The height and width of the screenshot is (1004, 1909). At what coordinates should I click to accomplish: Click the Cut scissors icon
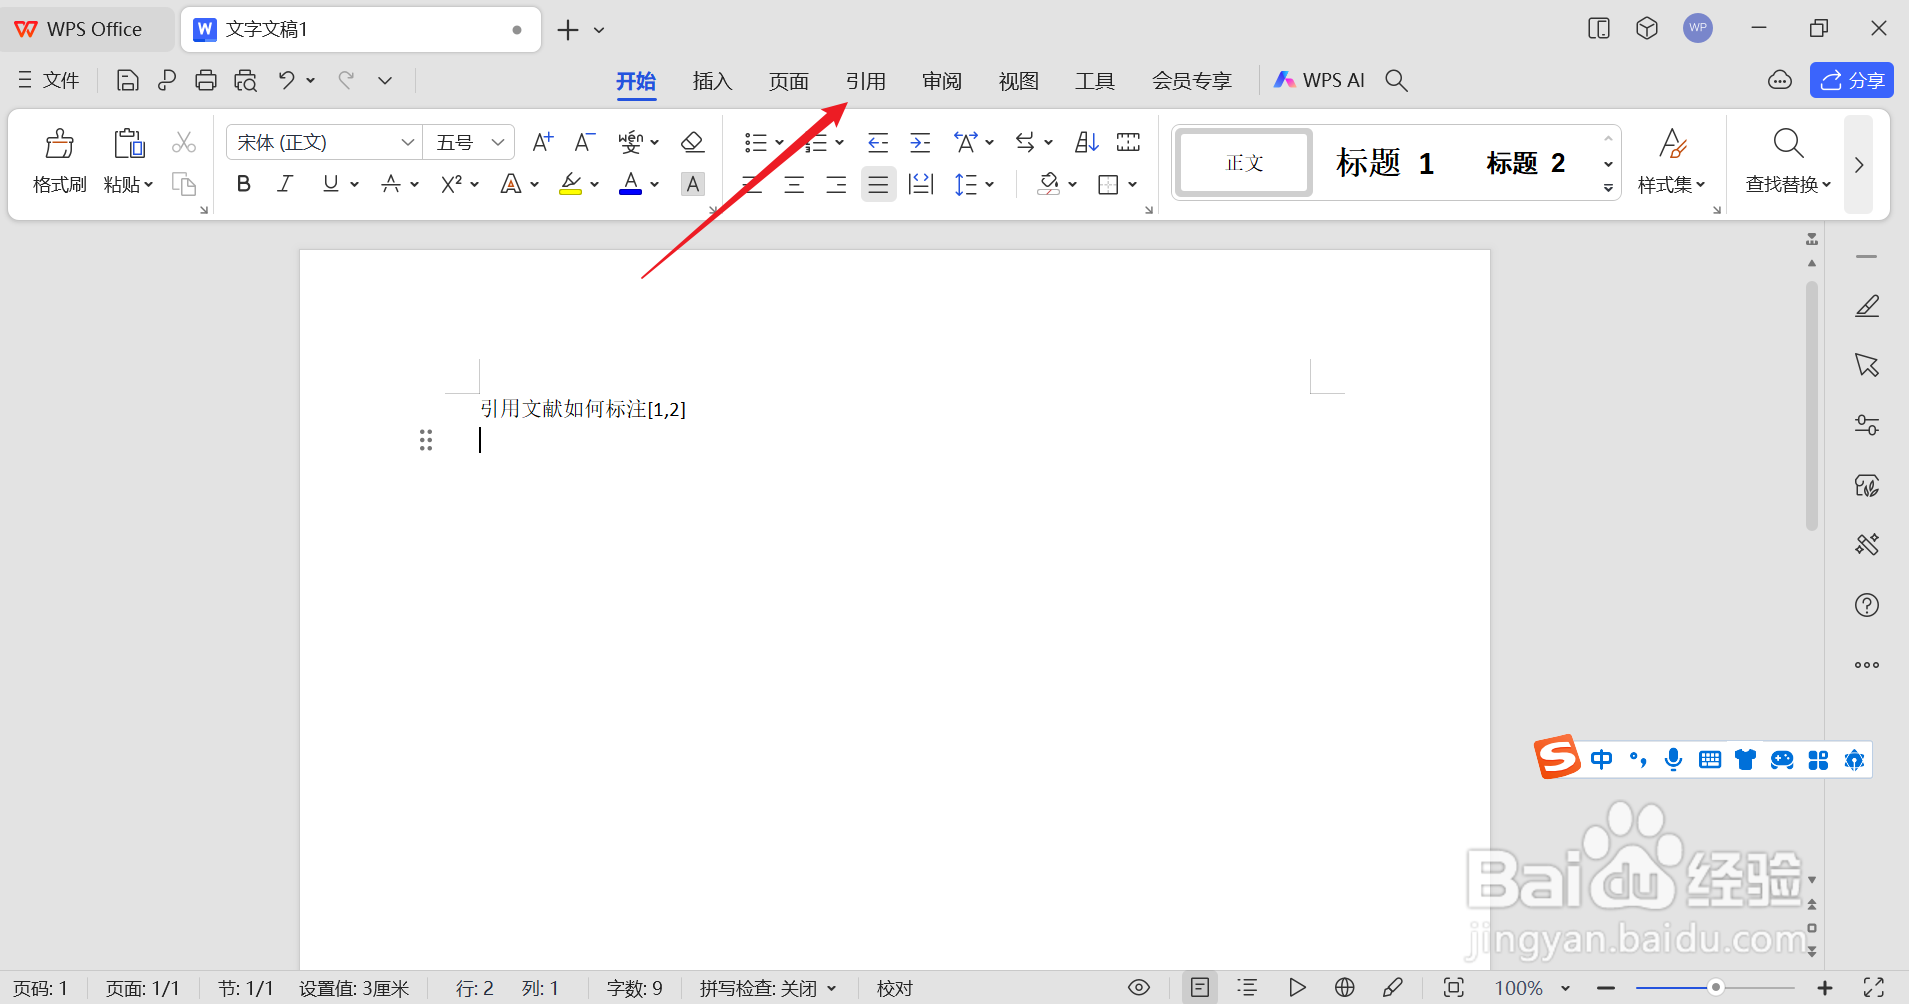[184, 142]
